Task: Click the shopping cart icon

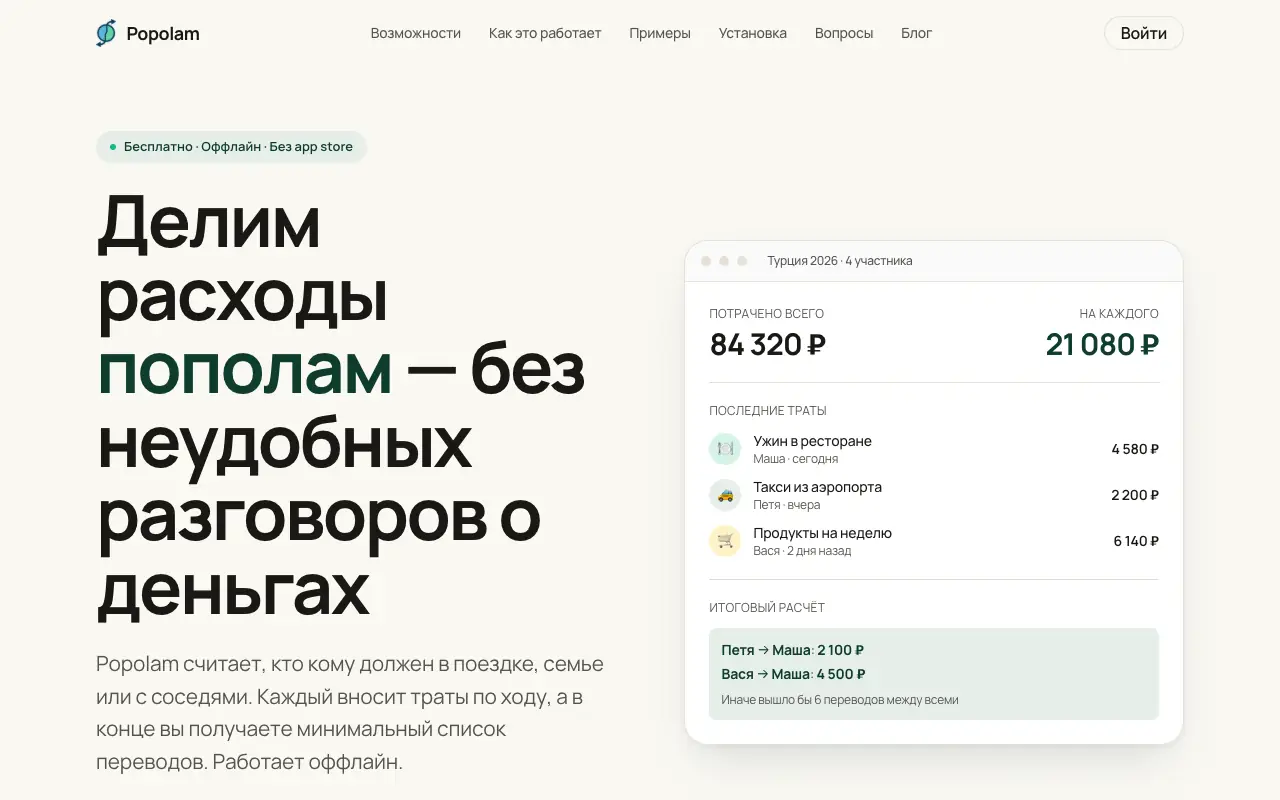Action: [725, 541]
